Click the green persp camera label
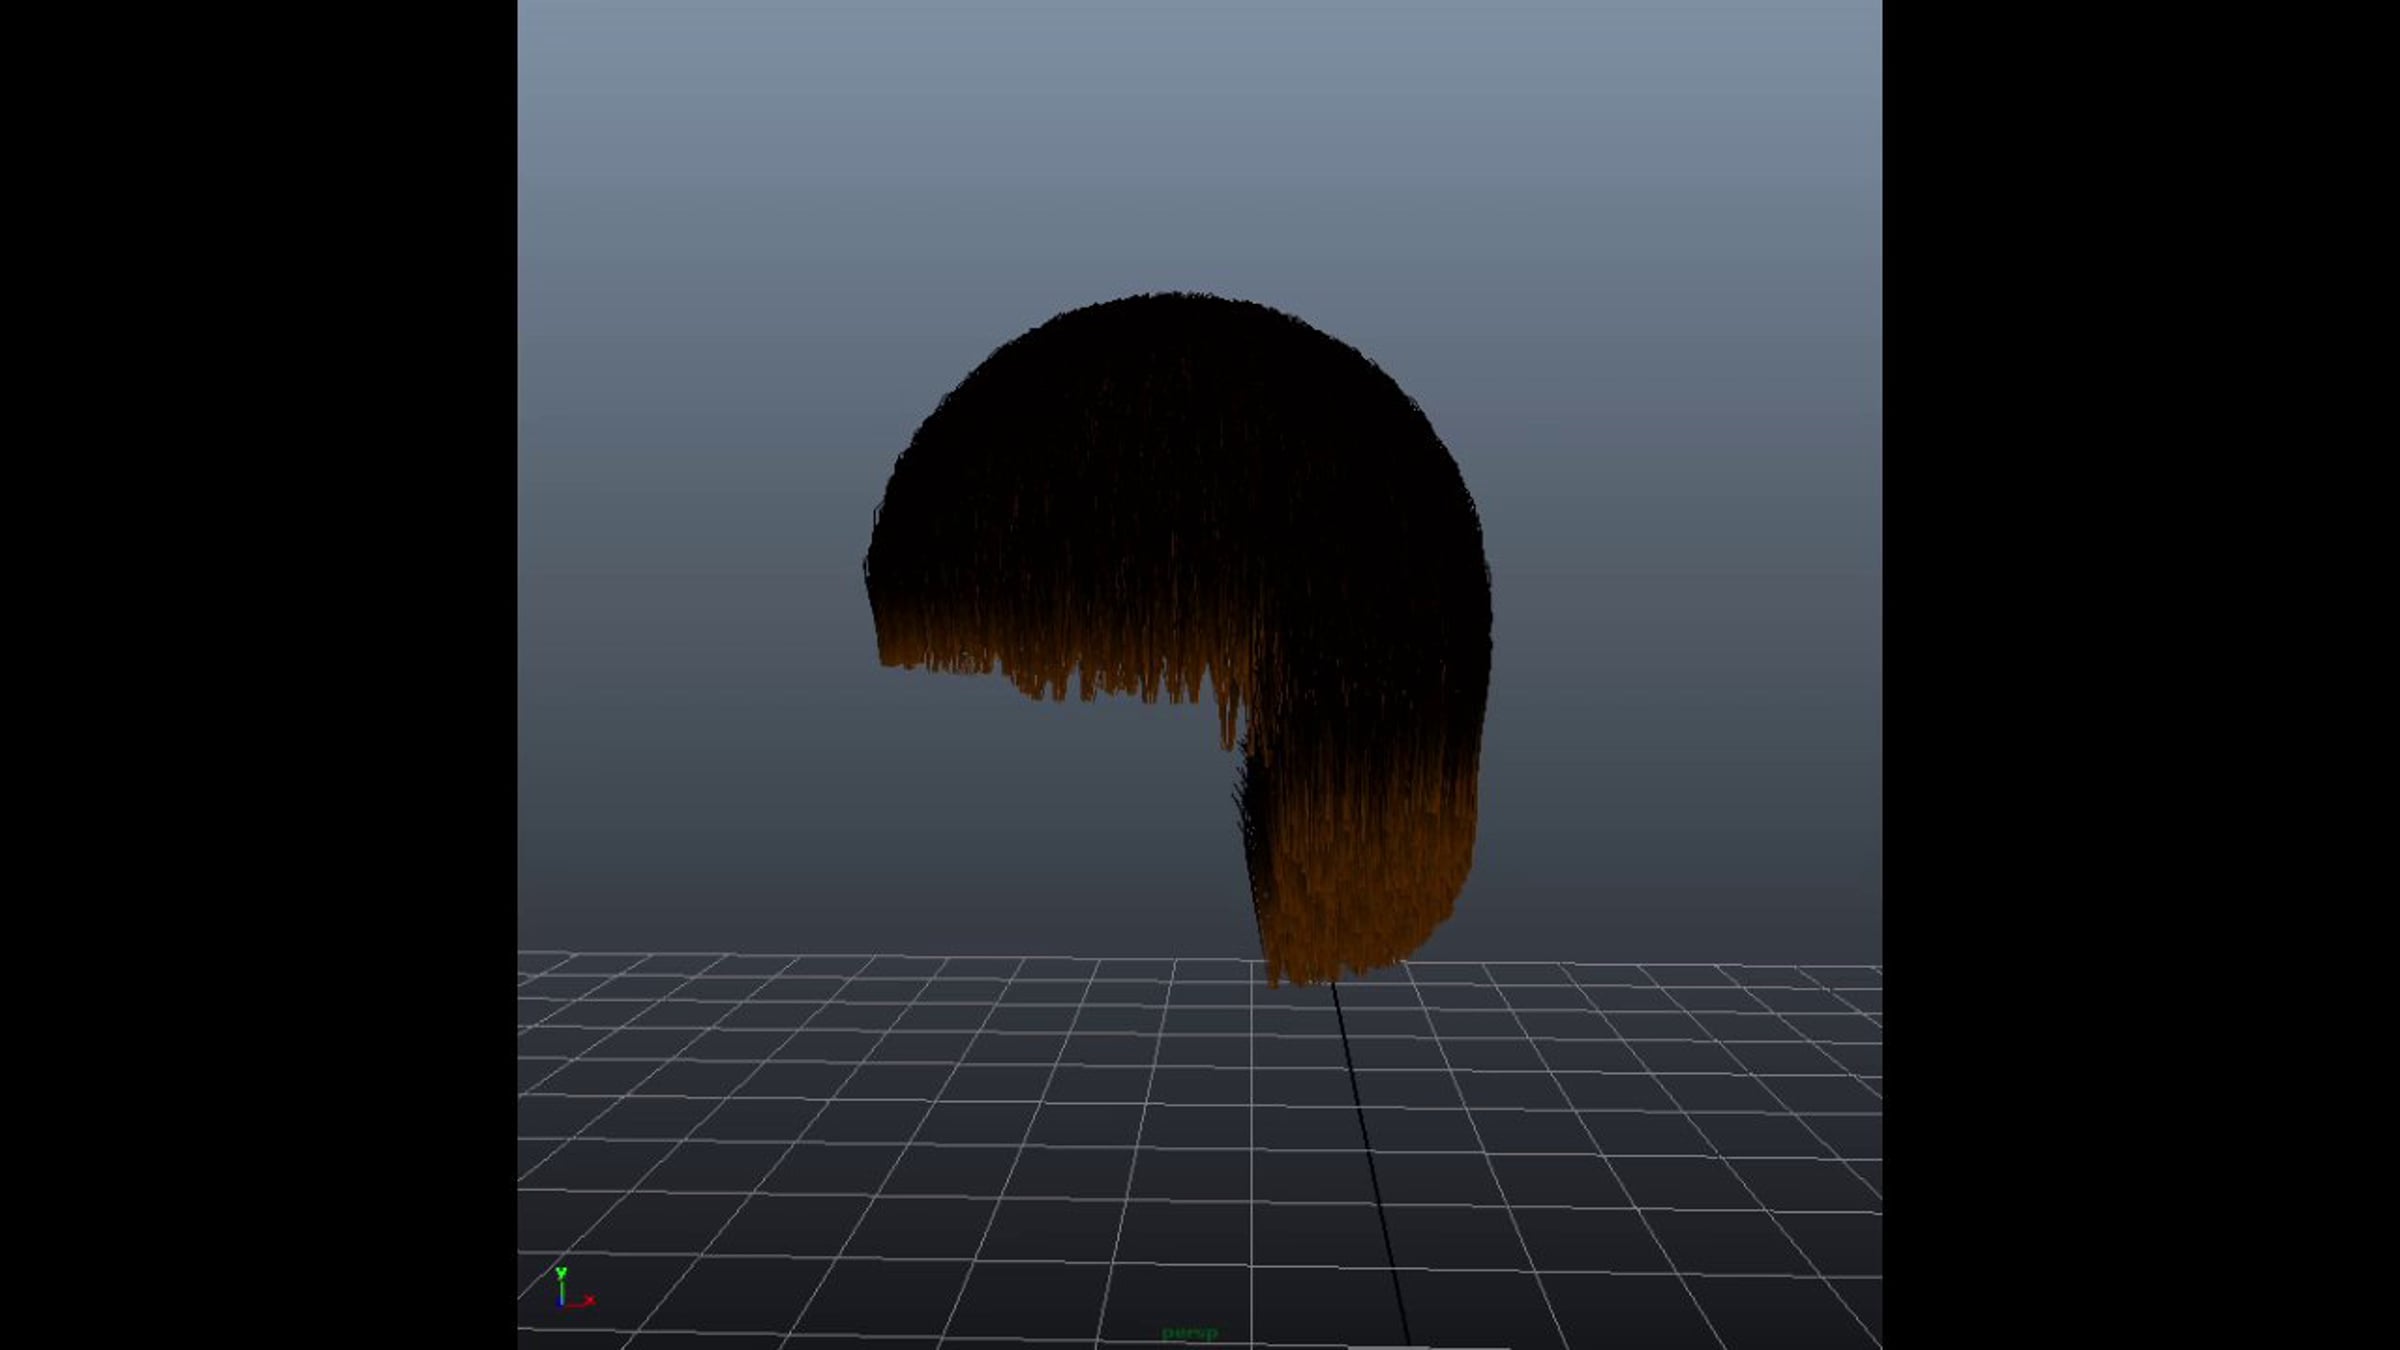This screenshot has width=2400, height=1350. click(x=1189, y=1333)
